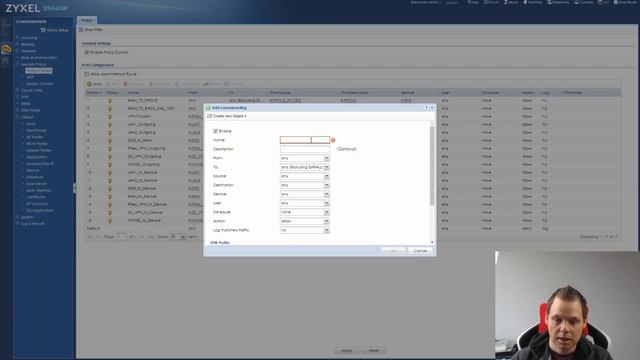The height and width of the screenshot is (360, 640).
Task: Close the Add corresponding dialog
Action: coord(432,107)
